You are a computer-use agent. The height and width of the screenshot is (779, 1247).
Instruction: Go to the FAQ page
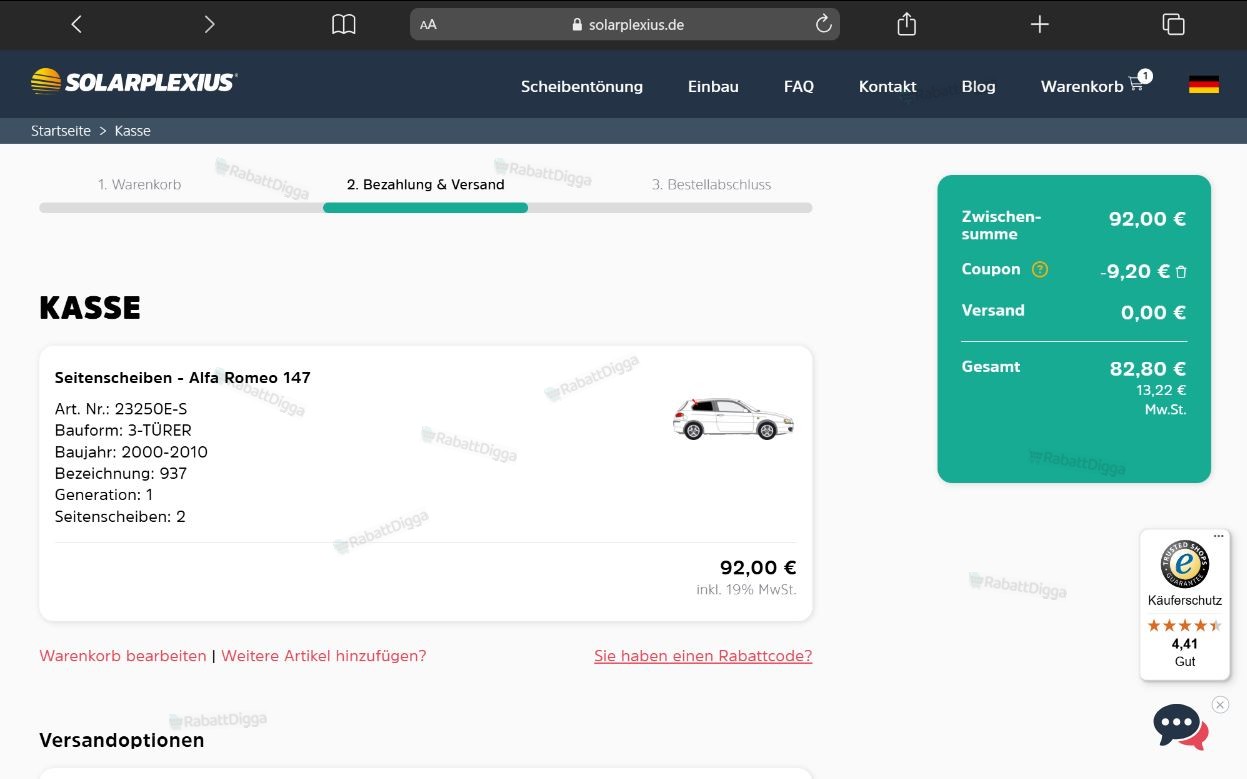(x=799, y=86)
